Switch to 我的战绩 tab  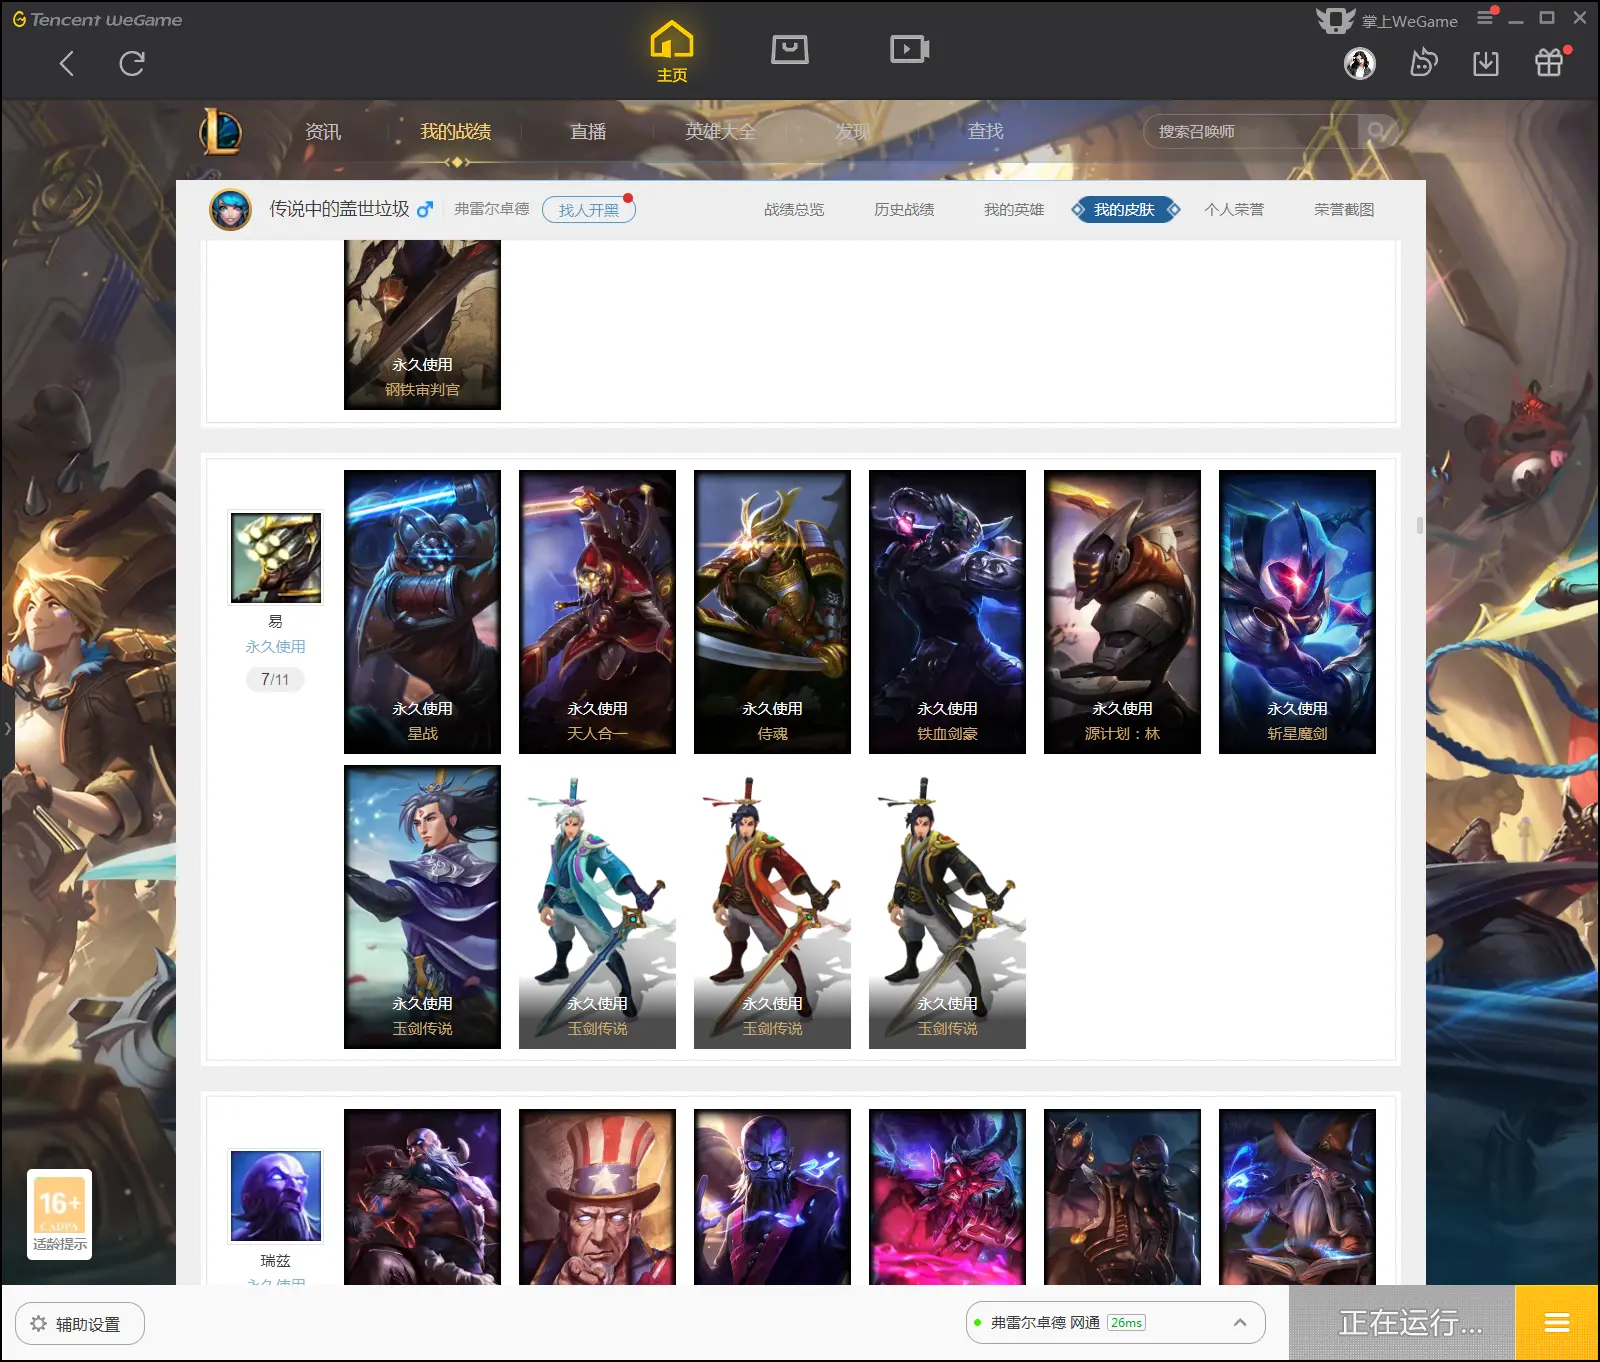455,131
